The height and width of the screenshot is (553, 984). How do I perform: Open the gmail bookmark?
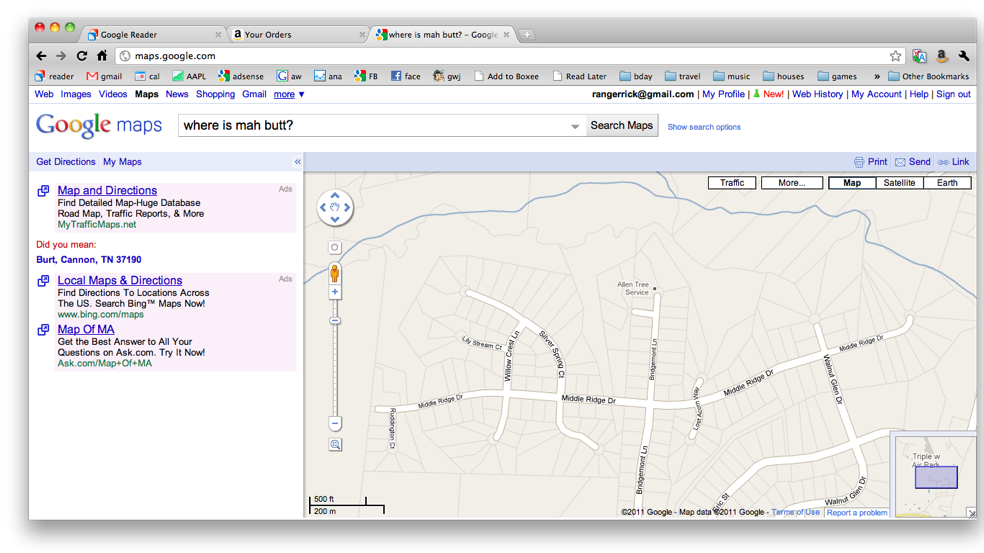coord(104,77)
